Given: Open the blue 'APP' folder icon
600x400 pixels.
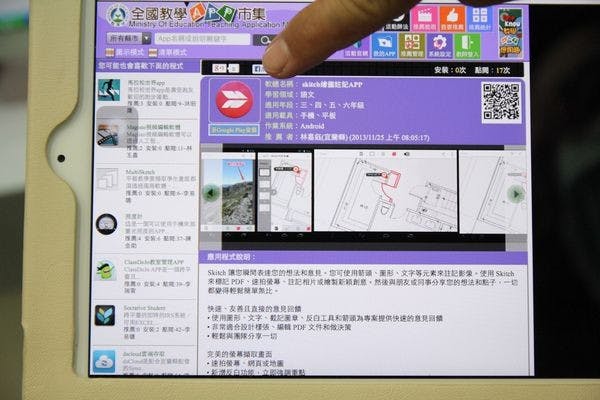Looking at the screenshot, I should [x=384, y=46].
